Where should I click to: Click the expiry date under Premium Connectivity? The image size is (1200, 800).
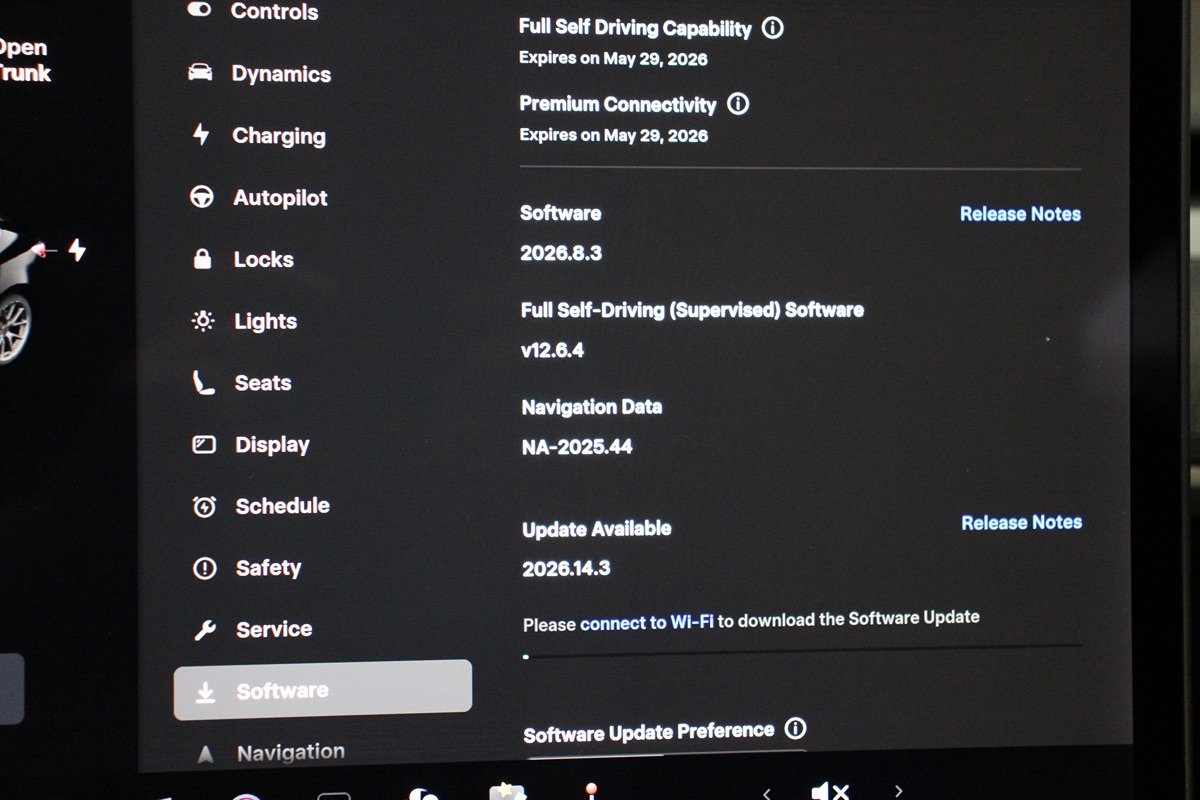614,135
